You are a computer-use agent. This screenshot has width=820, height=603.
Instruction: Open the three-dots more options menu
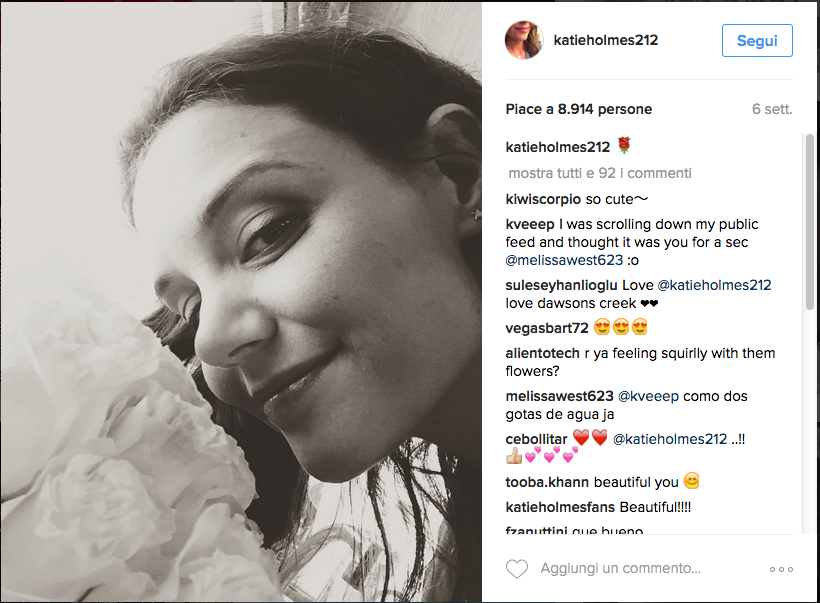tap(781, 569)
